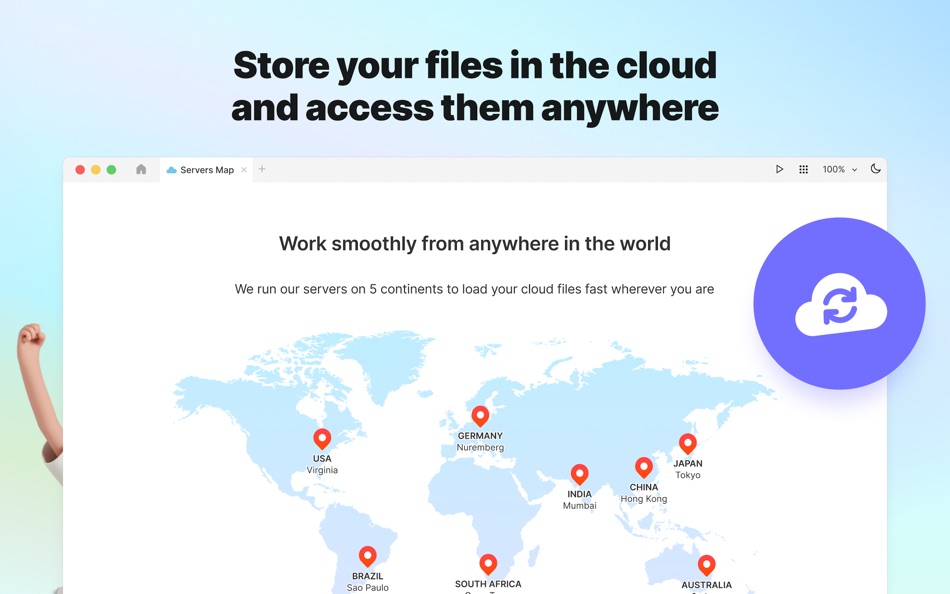Click the cloud sync icon badge
This screenshot has width=950, height=594.
pyautogui.click(x=840, y=303)
